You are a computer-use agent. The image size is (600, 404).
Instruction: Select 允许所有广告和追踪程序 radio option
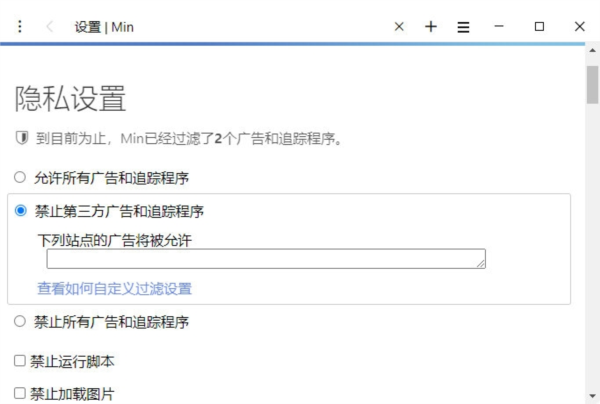tap(20, 178)
